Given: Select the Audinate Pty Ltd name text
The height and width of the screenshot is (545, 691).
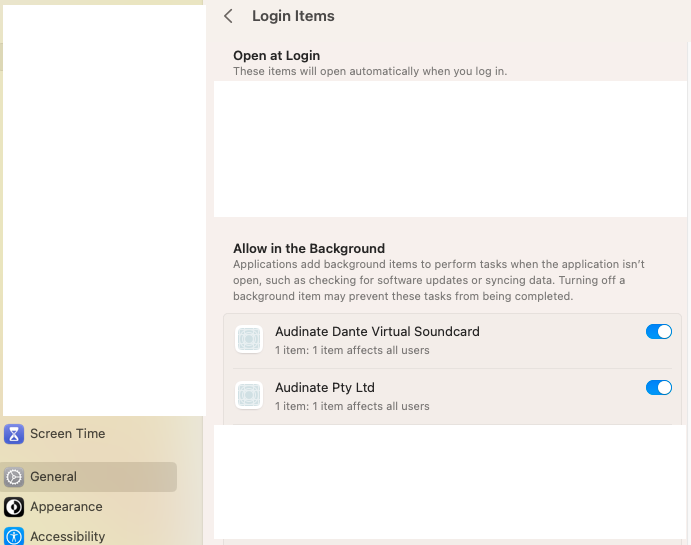Looking at the screenshot, I should click(x=324, y=388).
